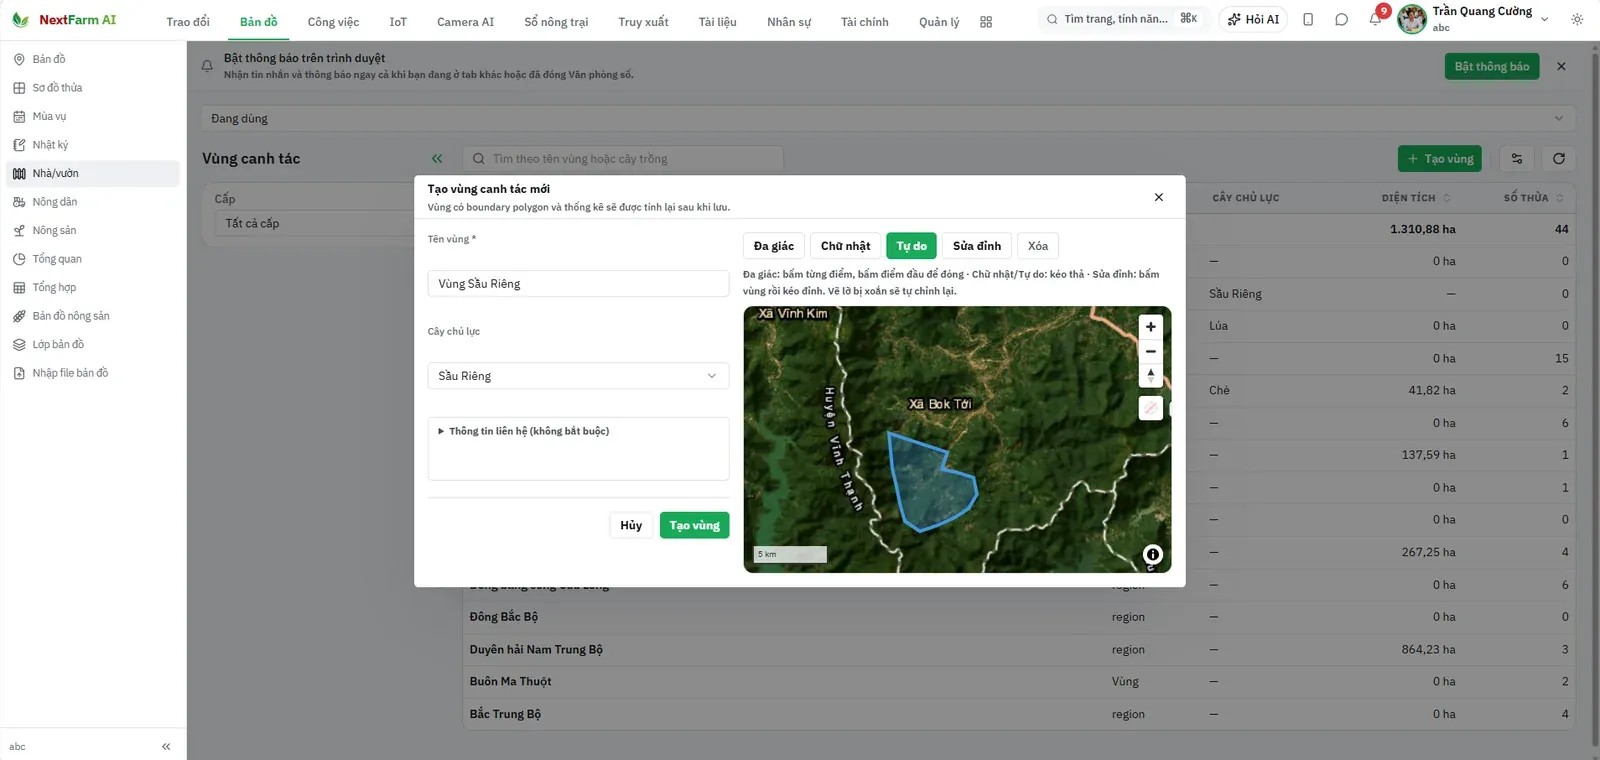Reset map bearing with compass icon
1600x760 pixels.
tap(1150, 375)
